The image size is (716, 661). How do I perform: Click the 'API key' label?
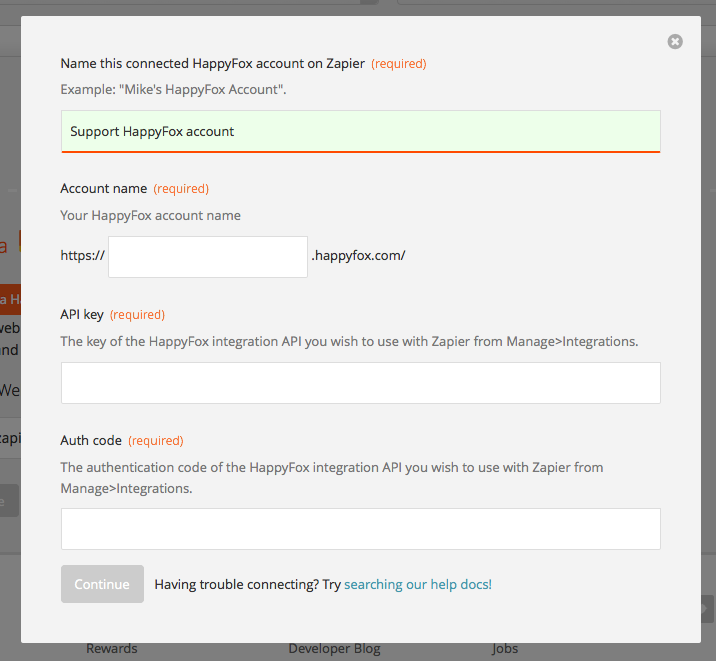[82, 315]
